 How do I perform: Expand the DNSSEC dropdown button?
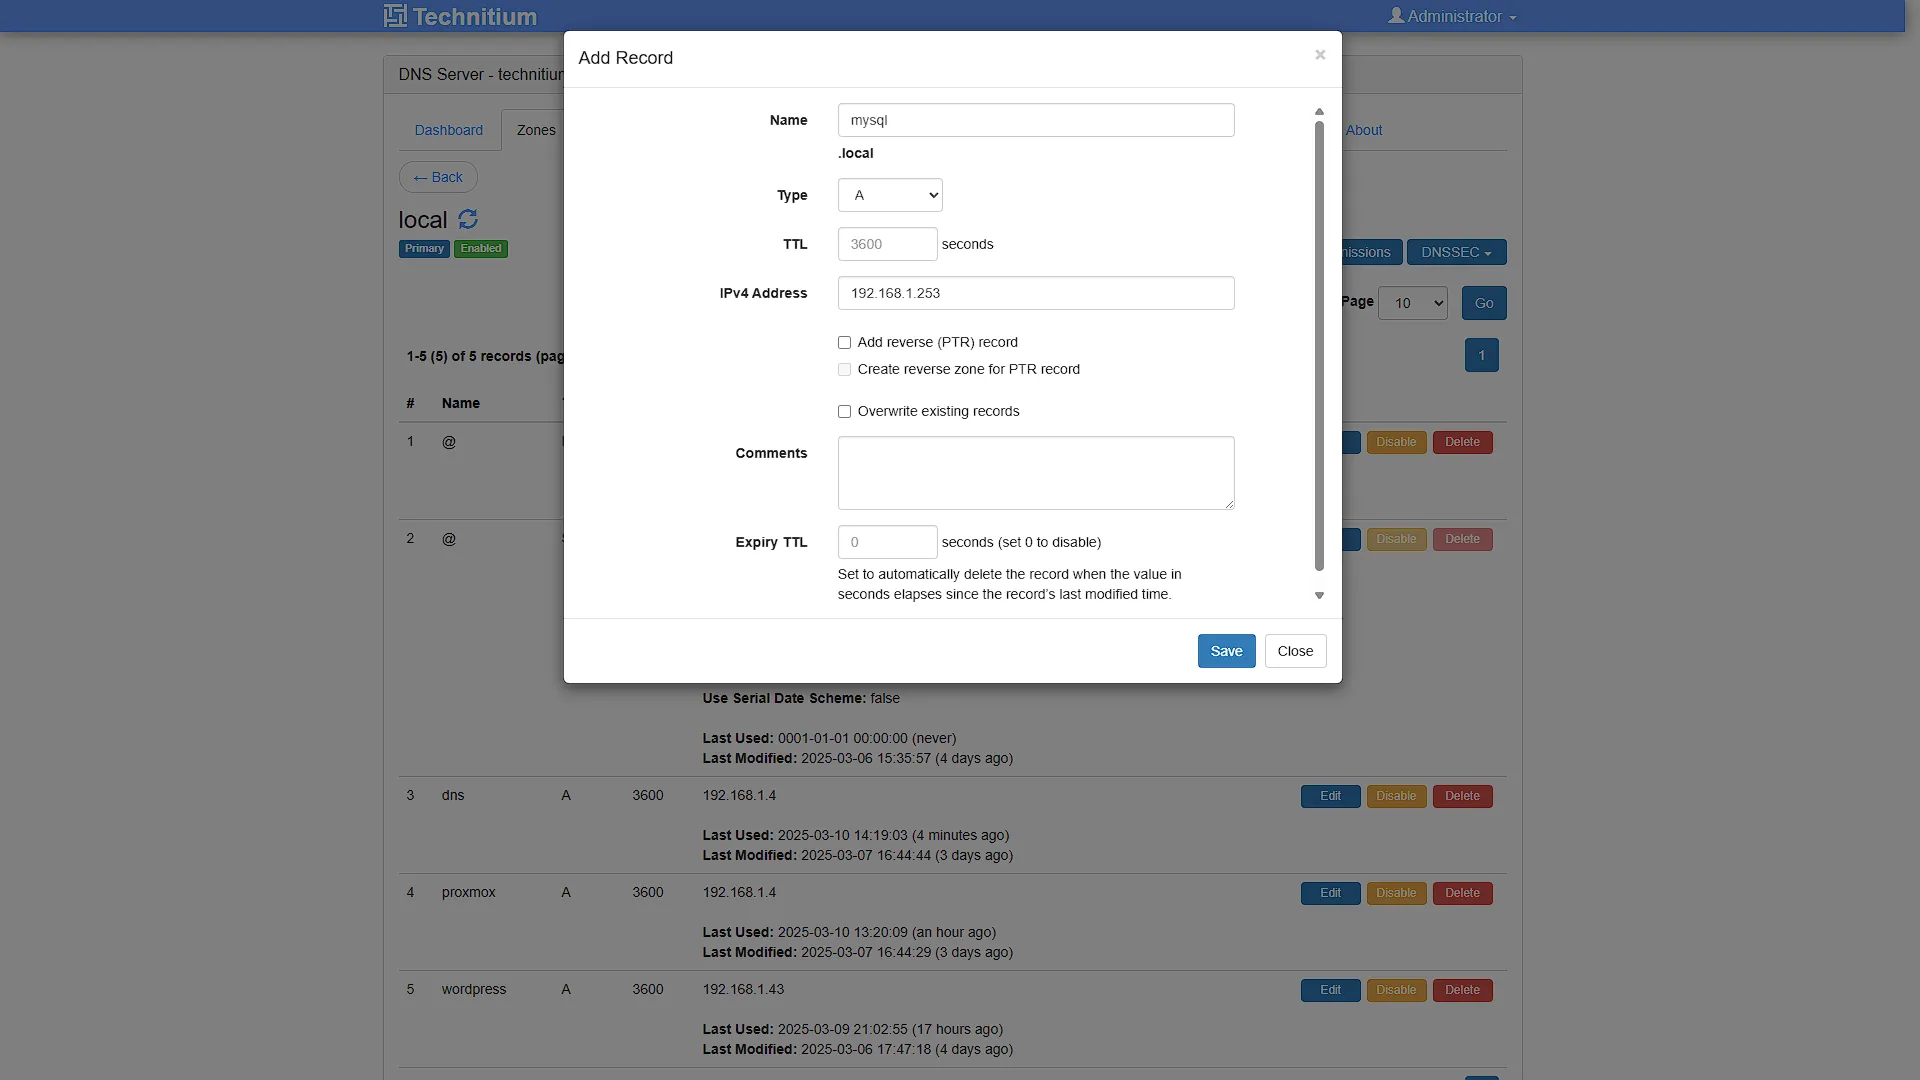pos(1456,252)
